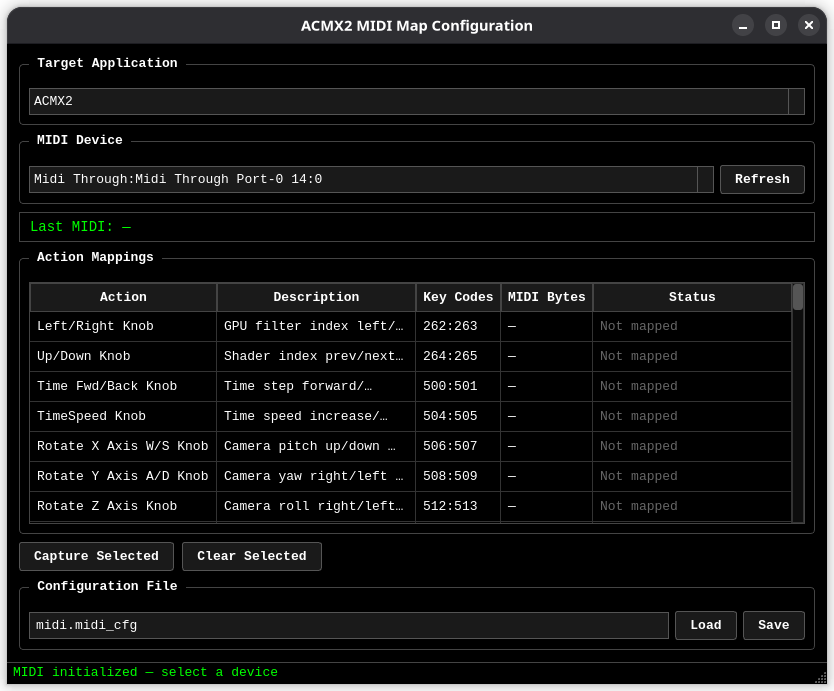This screenshot has height=691, width=834.
Task: Click Clear Selected button
Action: click(252, 556)
